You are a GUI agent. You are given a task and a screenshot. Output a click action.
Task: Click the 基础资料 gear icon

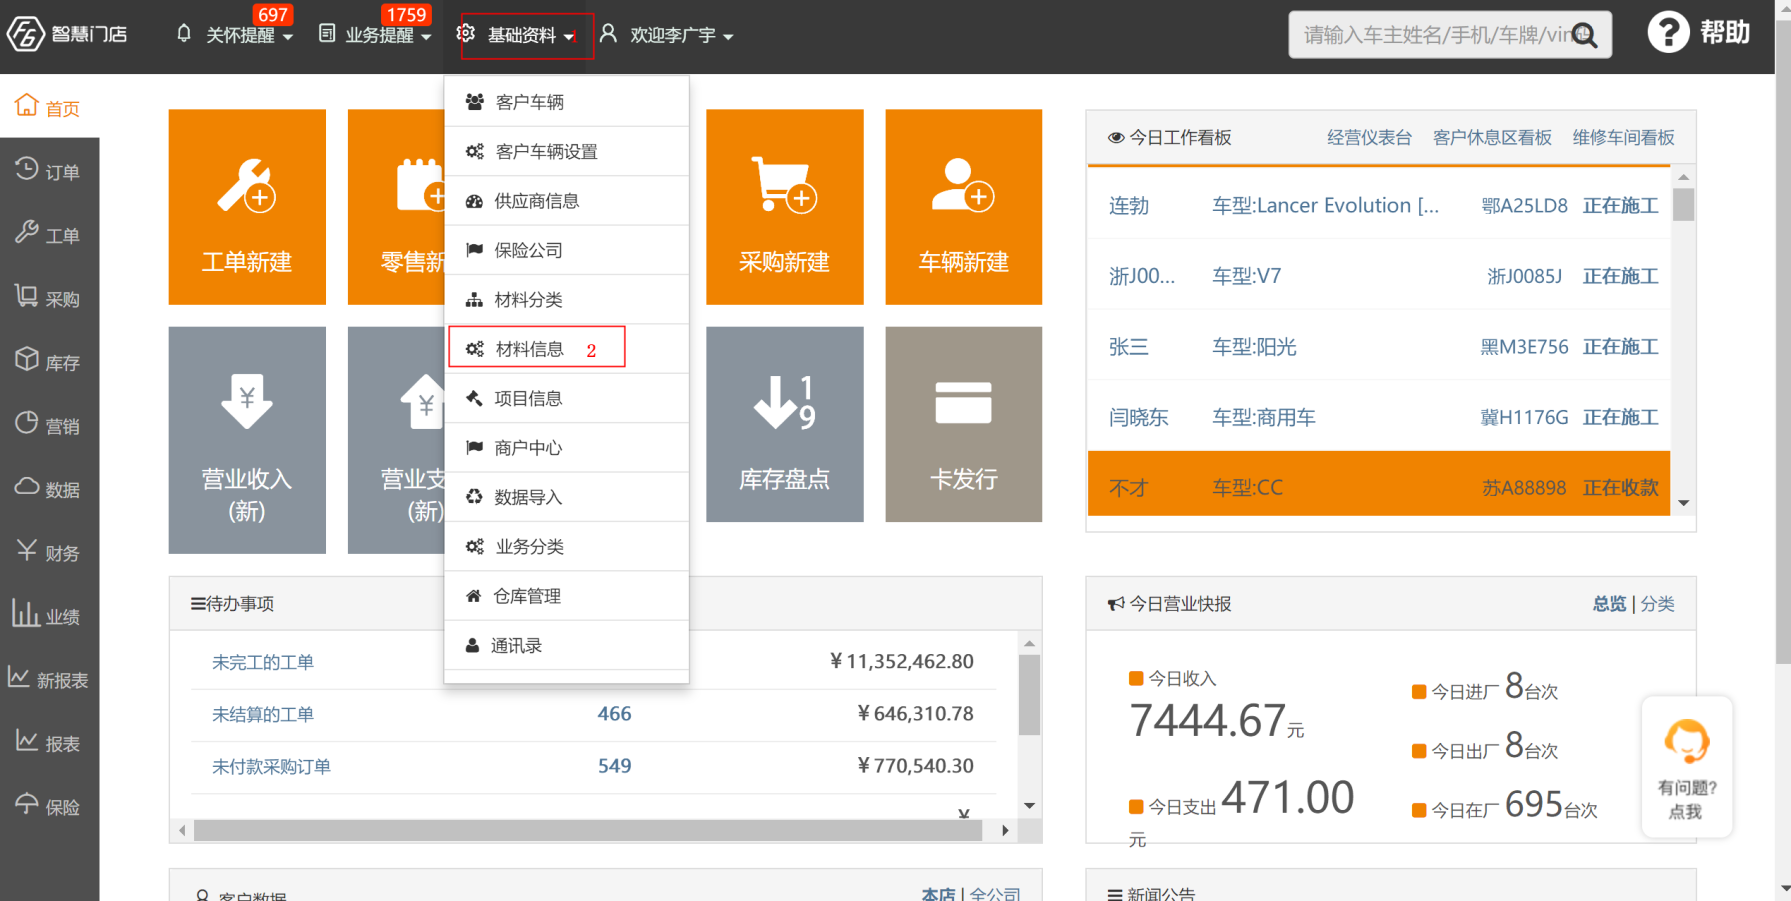(x=466, y=34)
